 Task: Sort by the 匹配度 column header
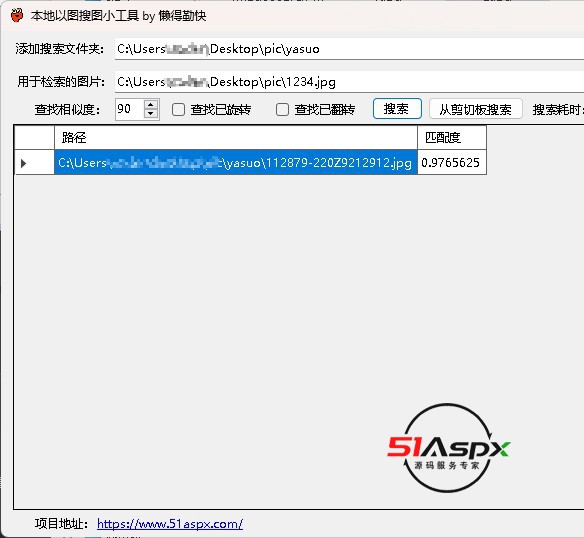tap(452, 137)
